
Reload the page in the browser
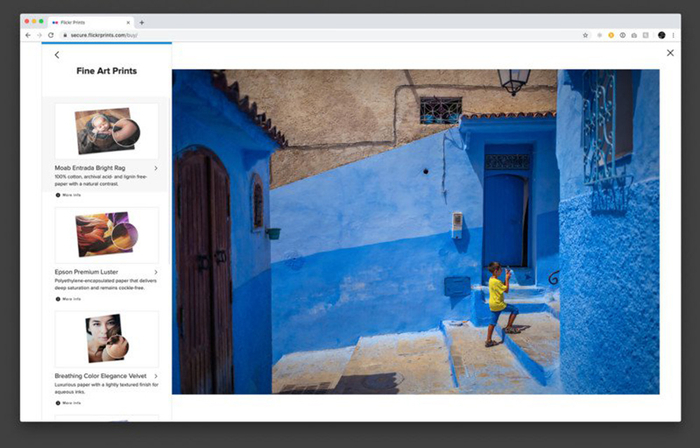[51, 35]
